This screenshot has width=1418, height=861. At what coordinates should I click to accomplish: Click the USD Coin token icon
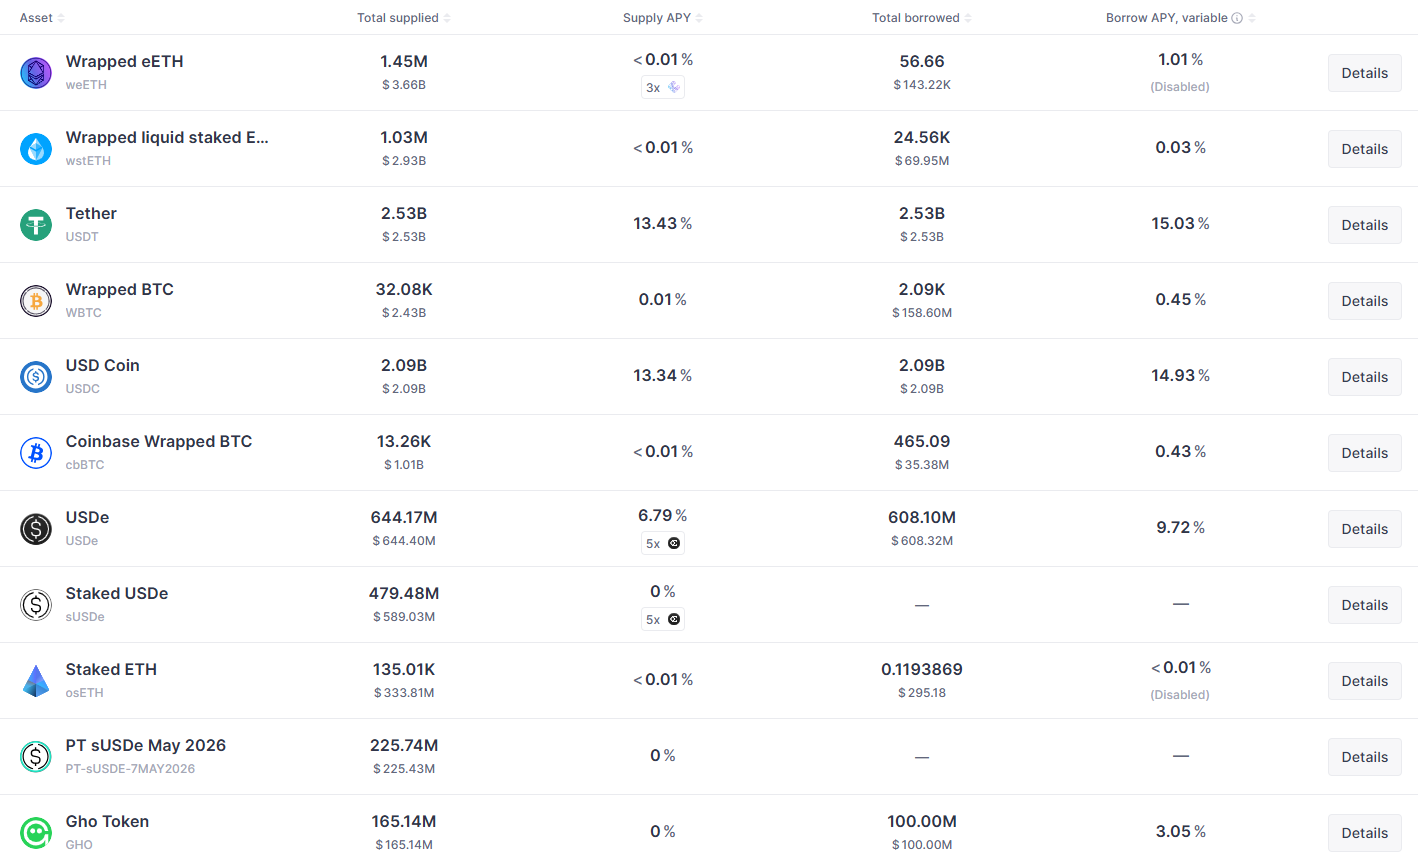click(x=36, y=377)
